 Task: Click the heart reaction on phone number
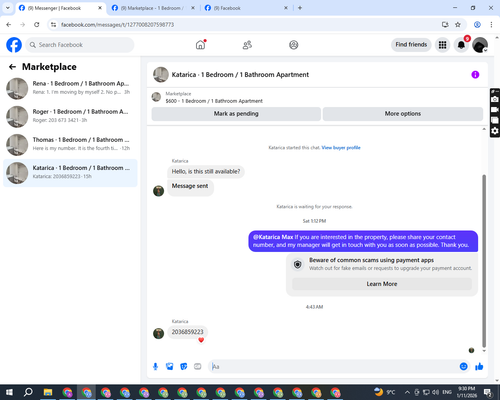click(201, 340)
